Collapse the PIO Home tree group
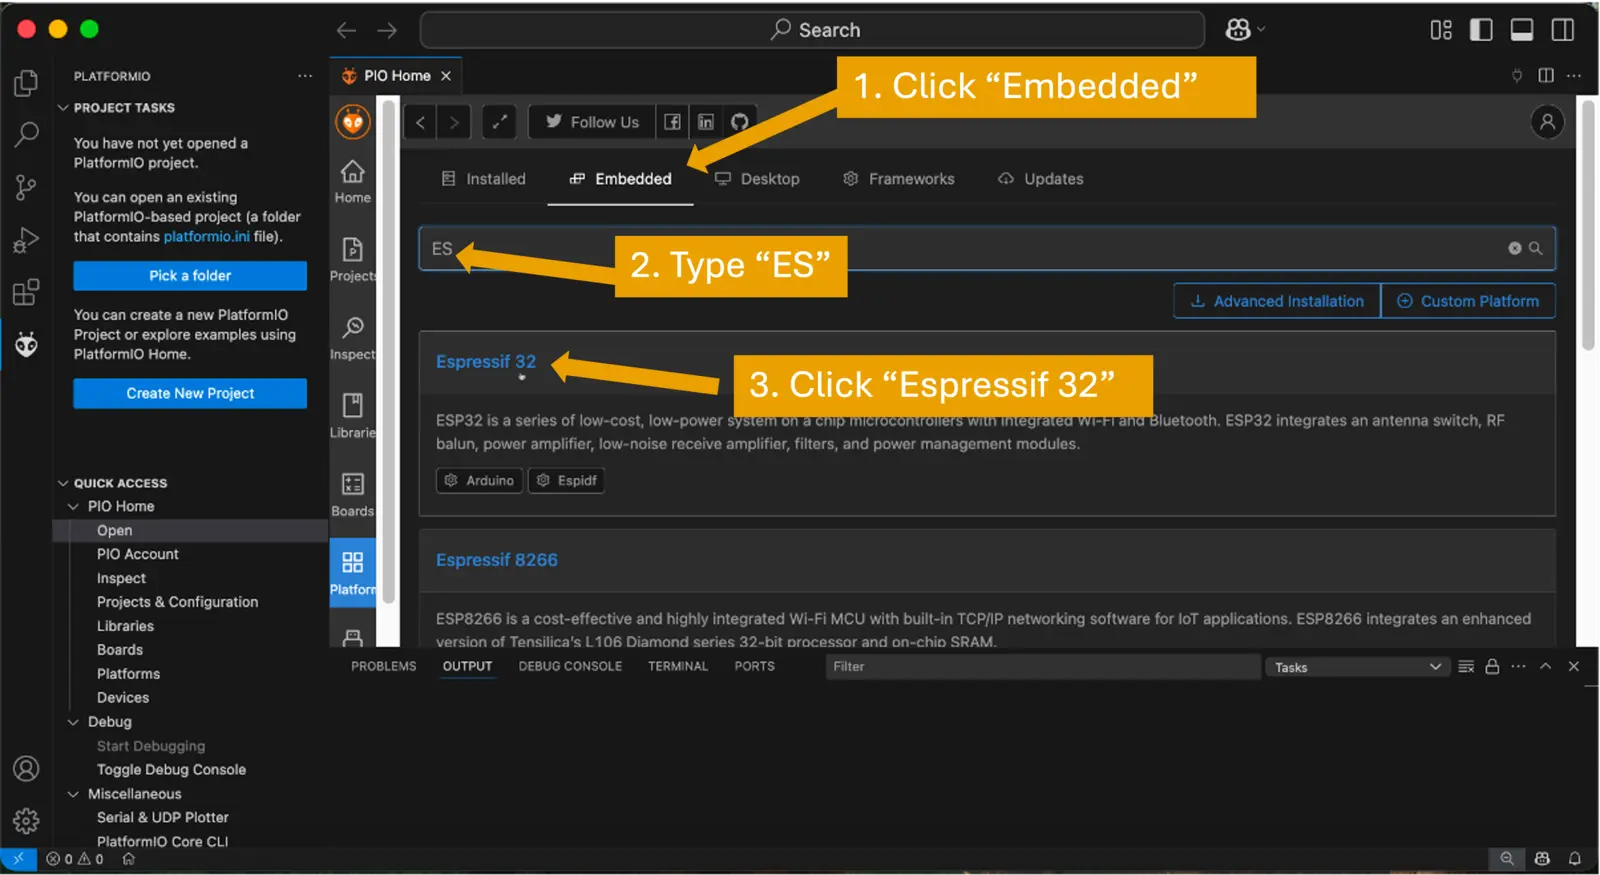This screenshot has height=875, width=1600. point(73,507)
